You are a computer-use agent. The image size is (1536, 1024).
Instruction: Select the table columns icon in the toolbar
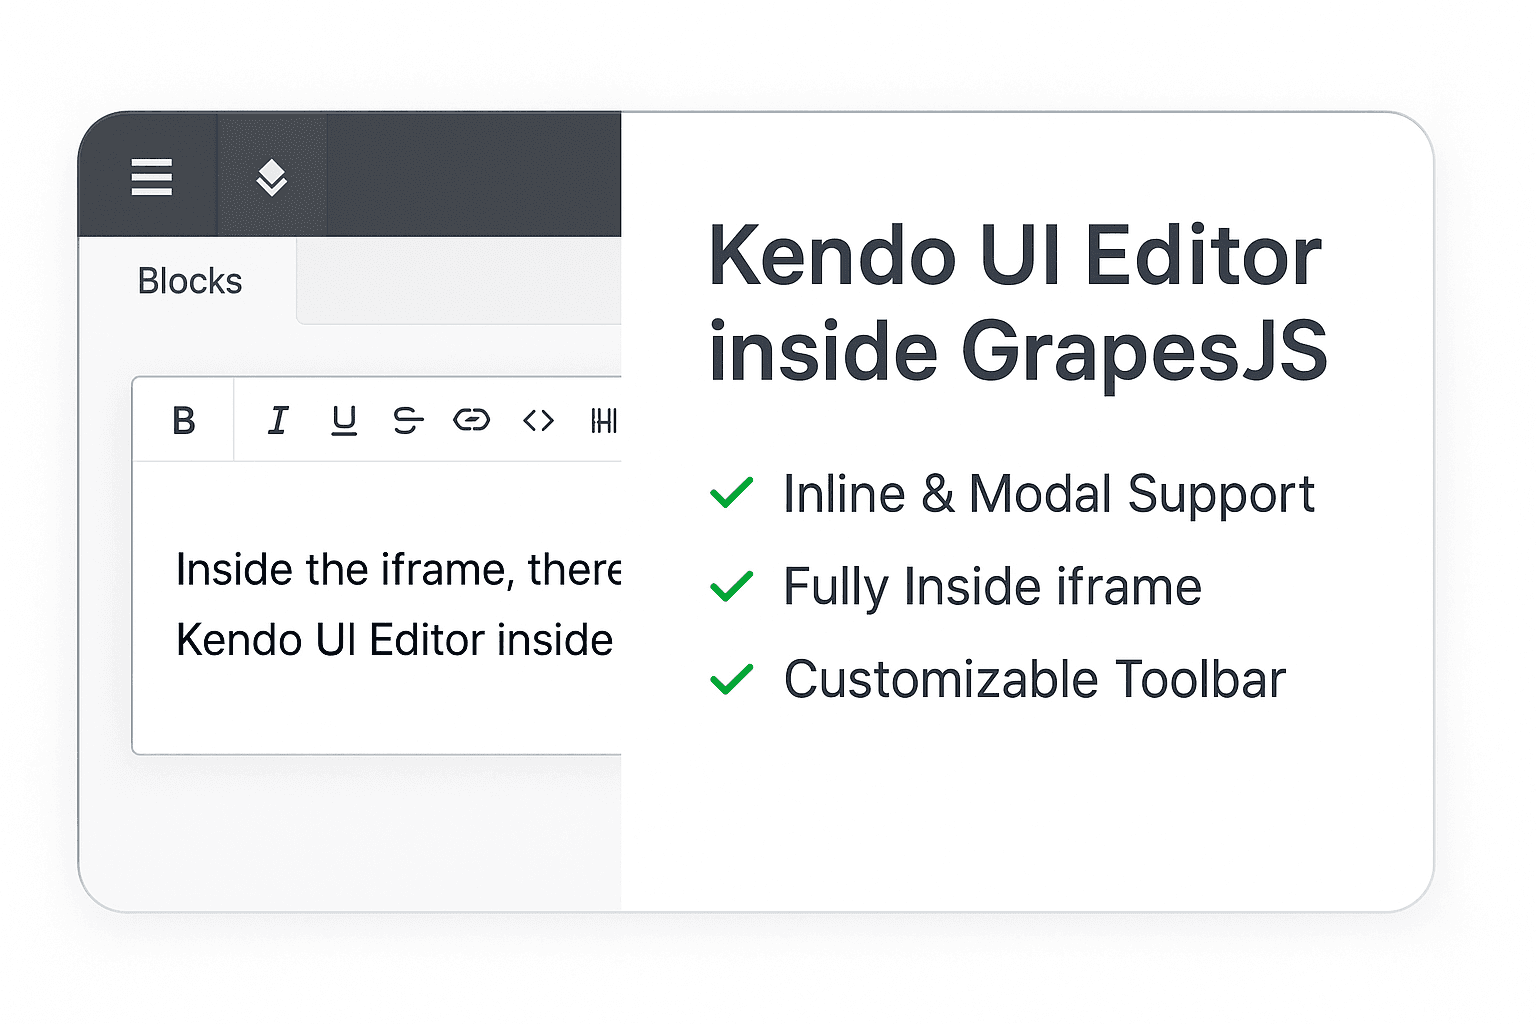[604, 420]
